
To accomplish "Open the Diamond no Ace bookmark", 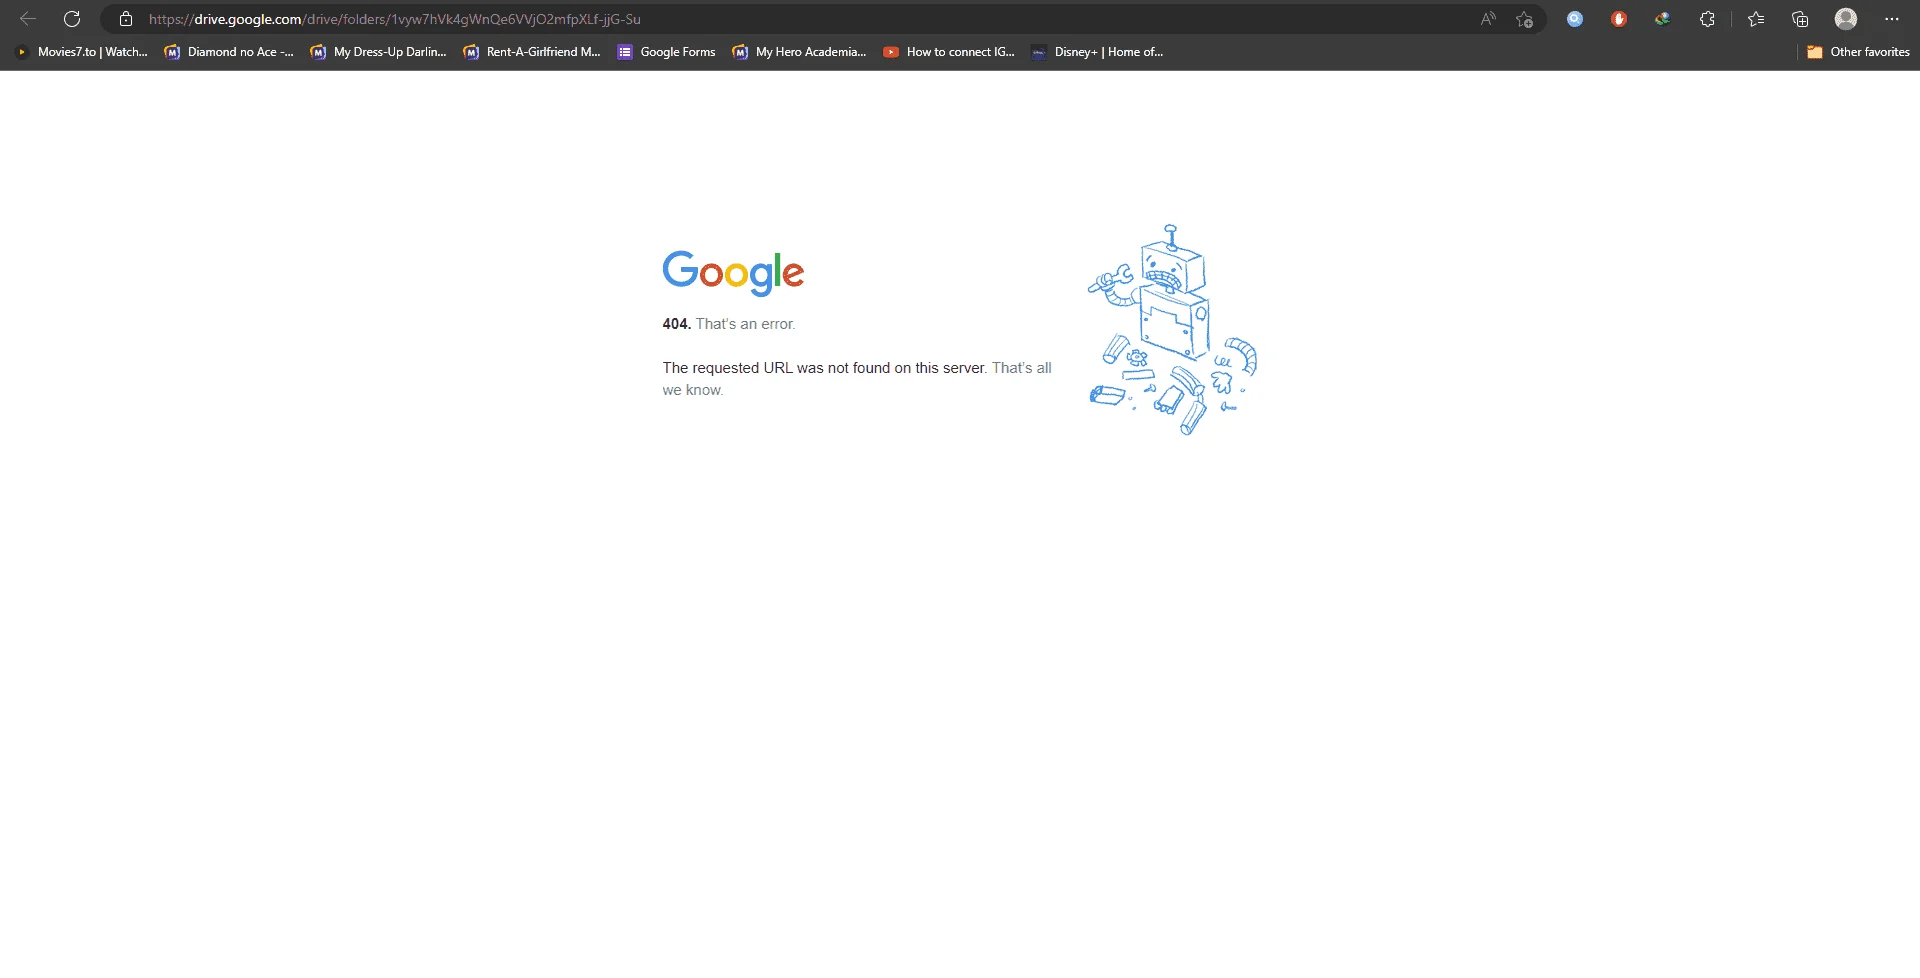I will point(229,52).
